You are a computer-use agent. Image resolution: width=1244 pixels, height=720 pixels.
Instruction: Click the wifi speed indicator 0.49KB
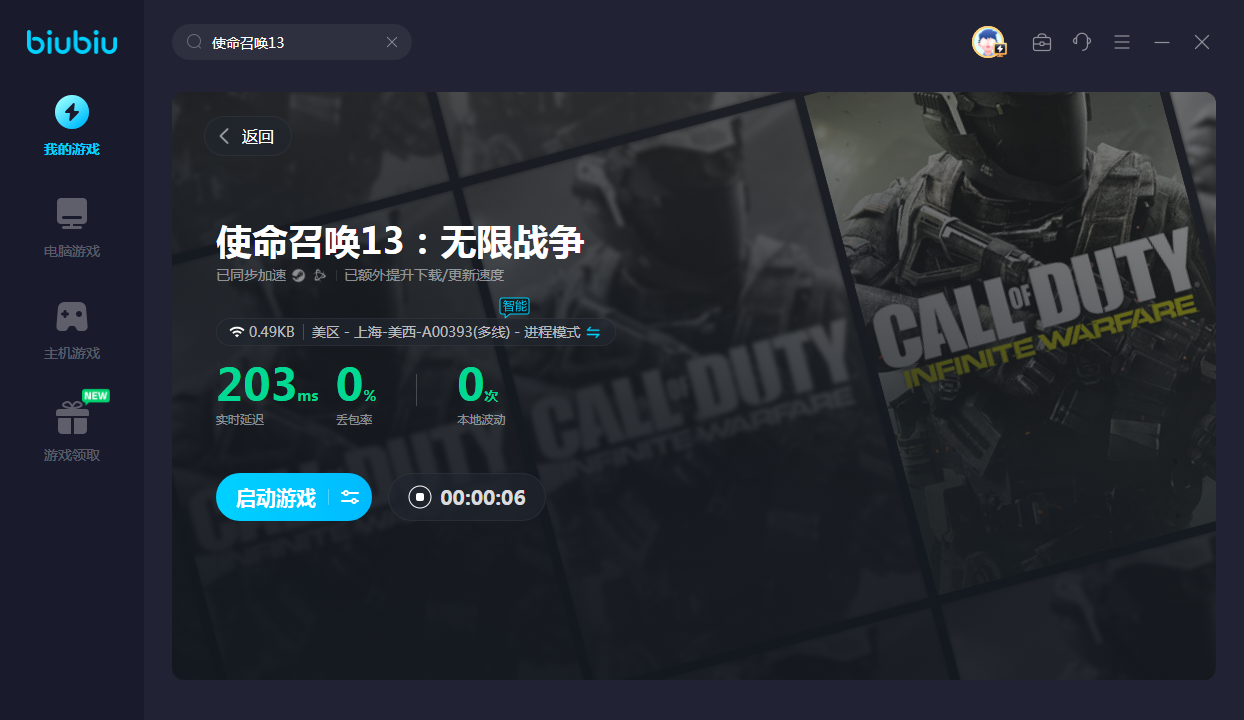(261, 332)
